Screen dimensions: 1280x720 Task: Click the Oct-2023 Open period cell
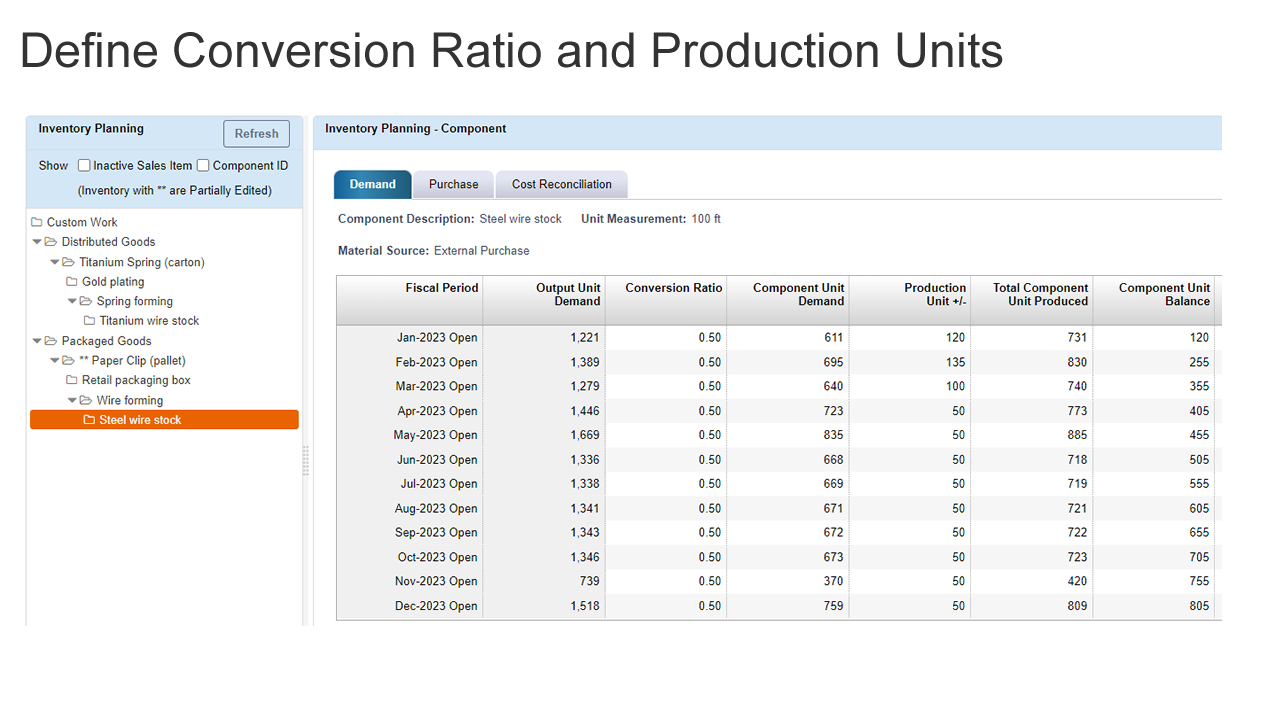click(x=409, y=557)
